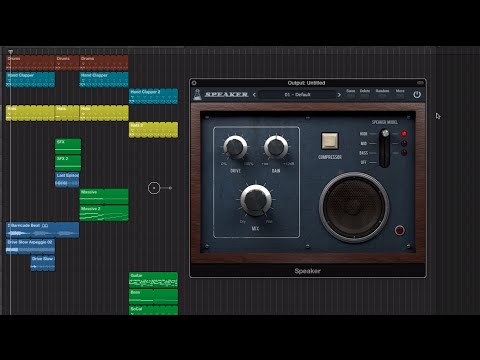The image size is (480, 360).
Task: Click the Save preset button
Action: [351, 93]
